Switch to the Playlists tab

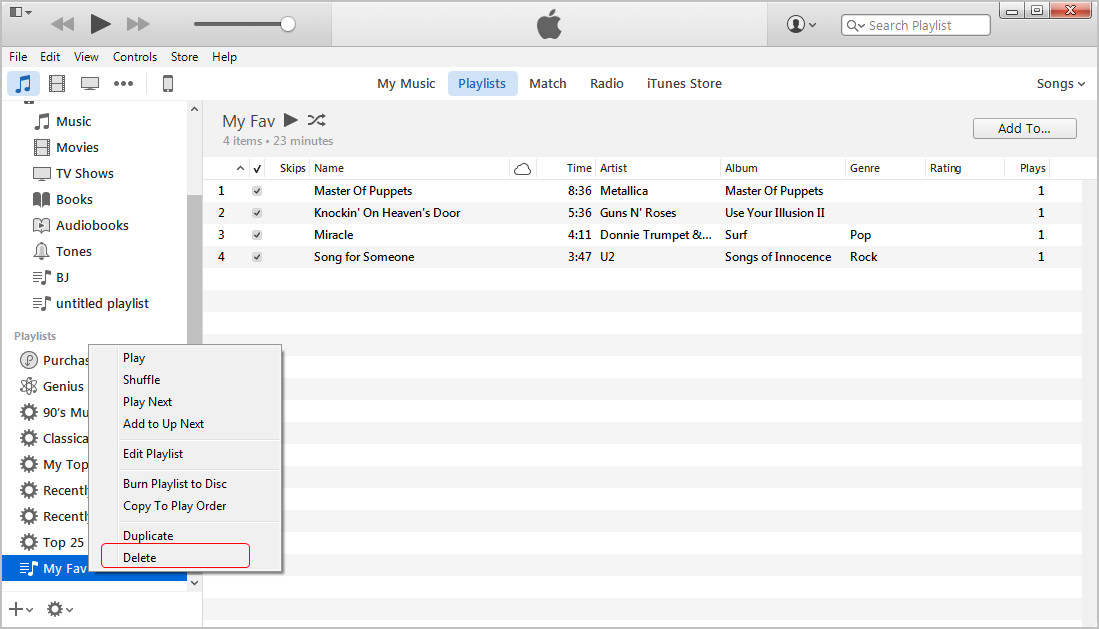(482, 83)
